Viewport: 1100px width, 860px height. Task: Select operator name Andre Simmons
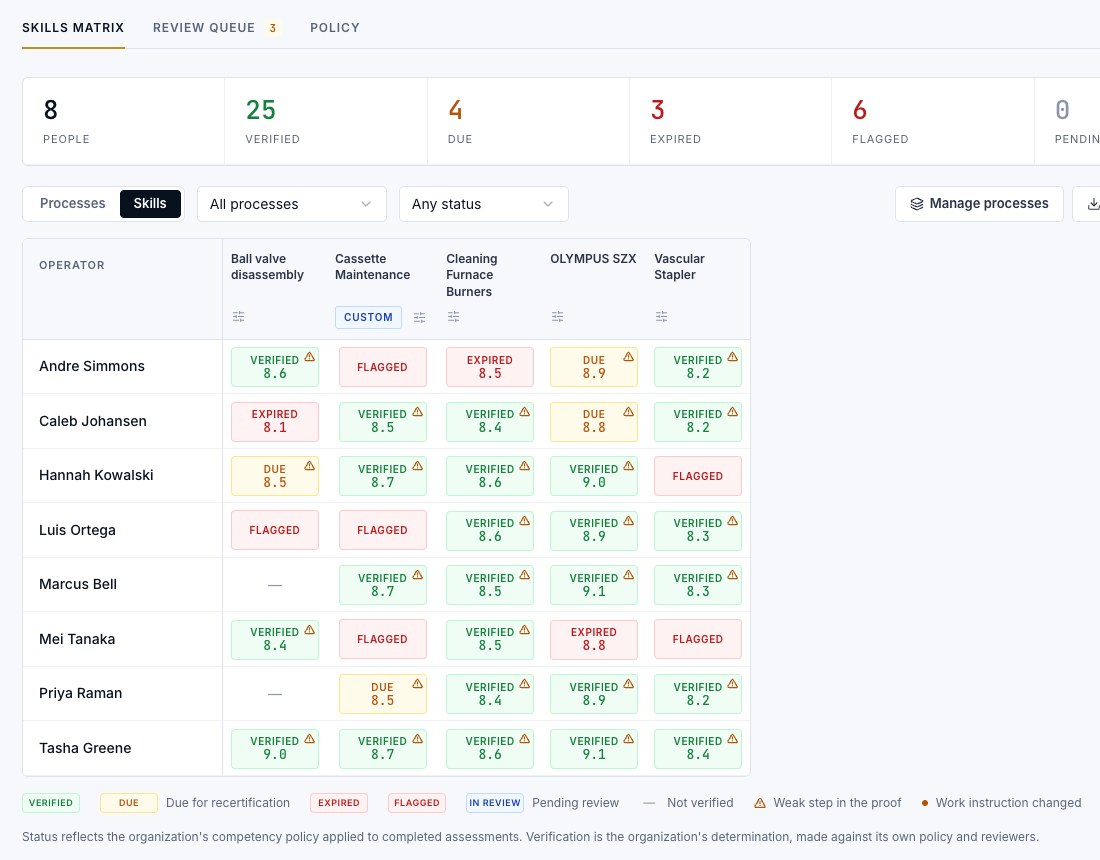pyautogui.click(x=92, y=366)
